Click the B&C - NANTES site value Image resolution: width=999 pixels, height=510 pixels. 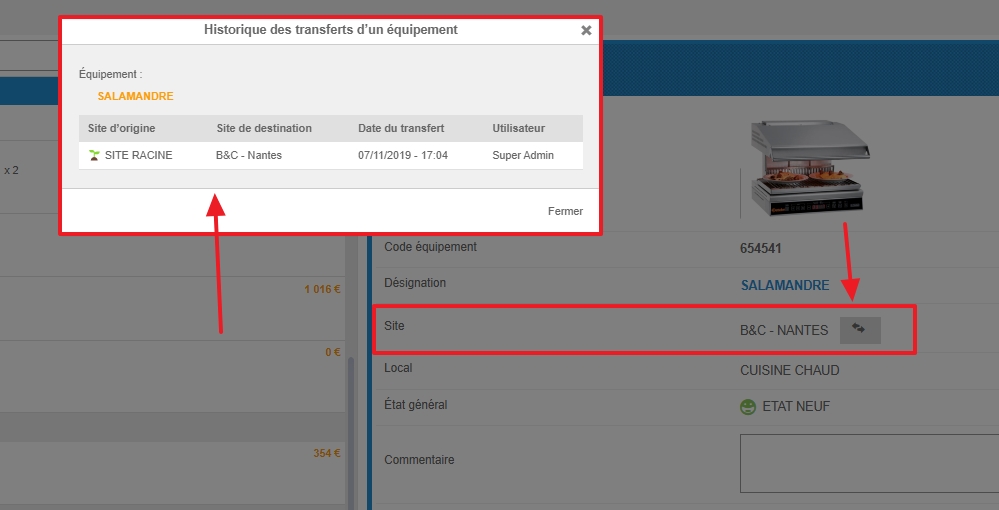pyautogui.click(x=784, y=330)
